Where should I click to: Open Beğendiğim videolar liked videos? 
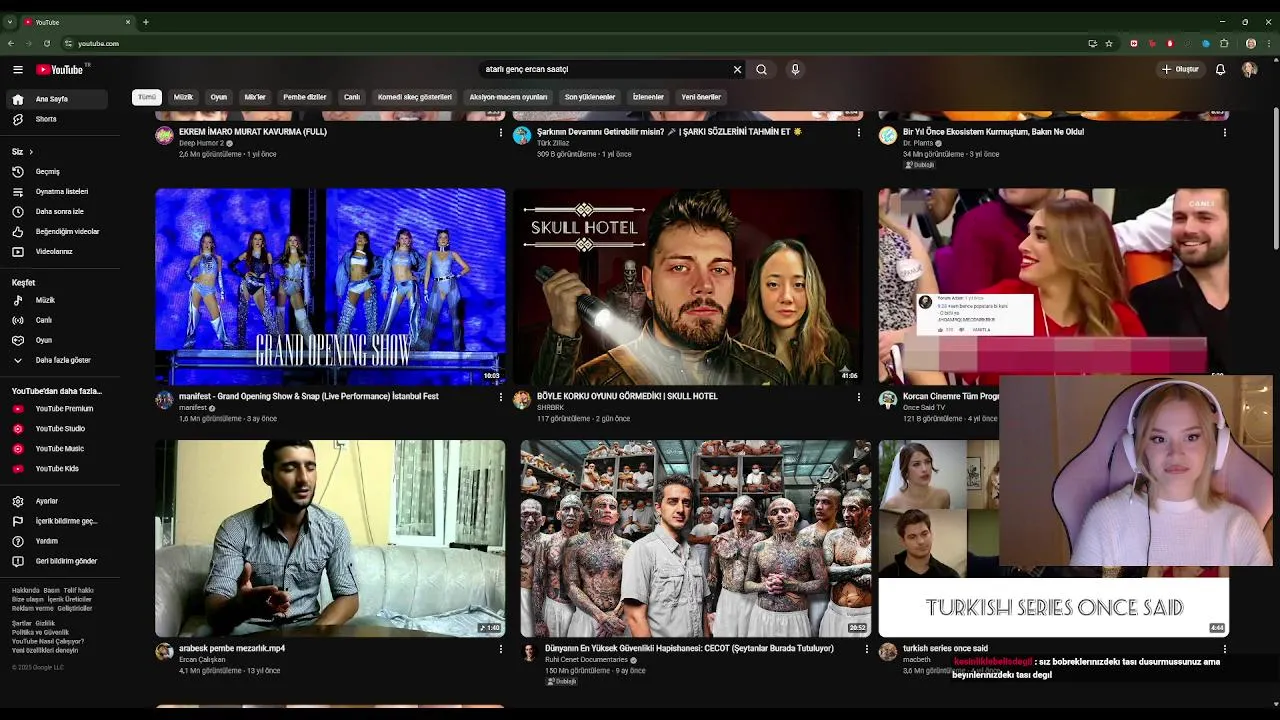[x=58, y=231]
